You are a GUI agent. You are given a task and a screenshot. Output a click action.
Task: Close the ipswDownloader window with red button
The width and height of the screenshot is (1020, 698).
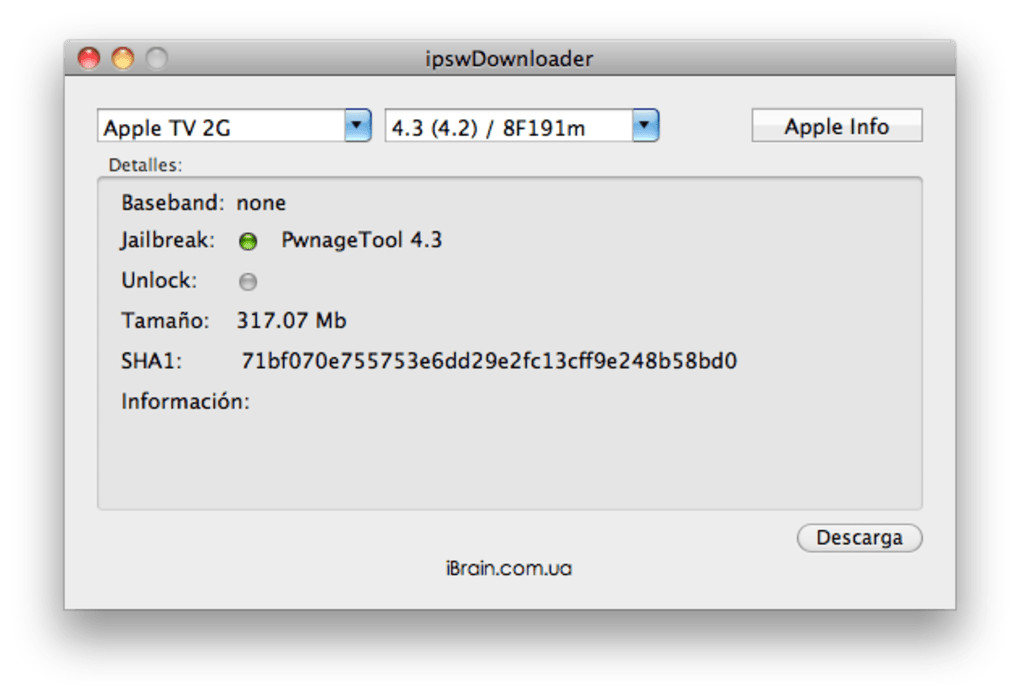(x=89, y=59)
